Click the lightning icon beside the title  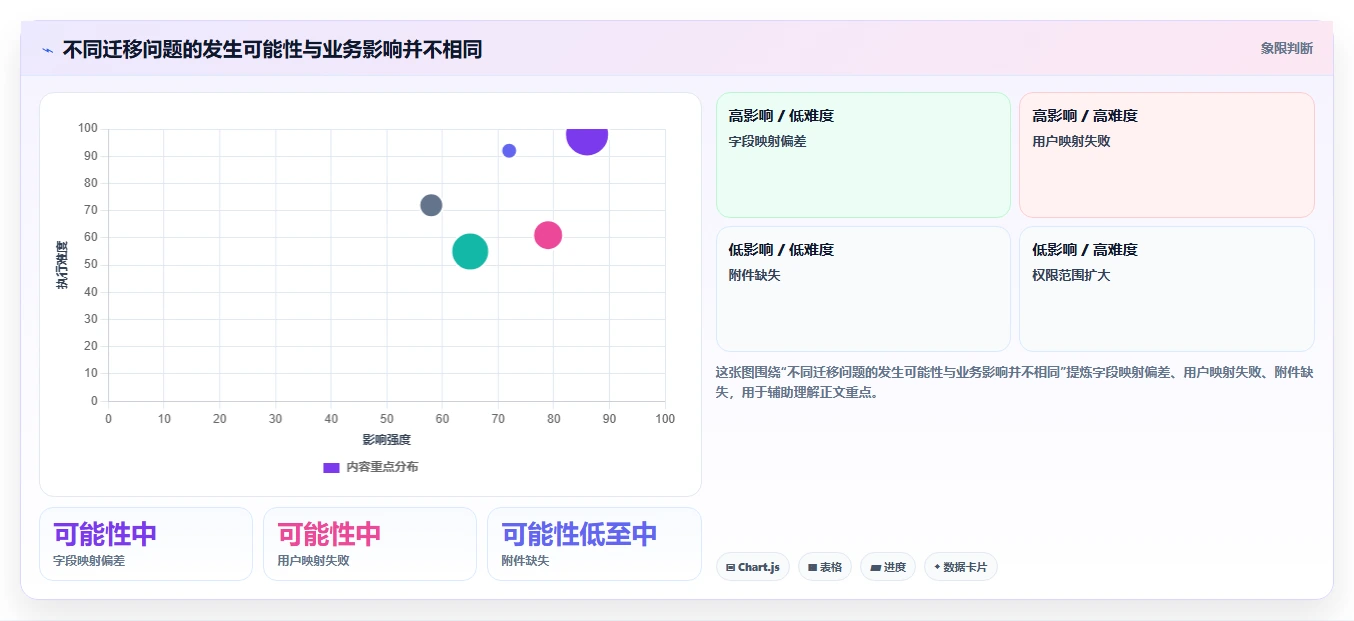pos(47,50)
